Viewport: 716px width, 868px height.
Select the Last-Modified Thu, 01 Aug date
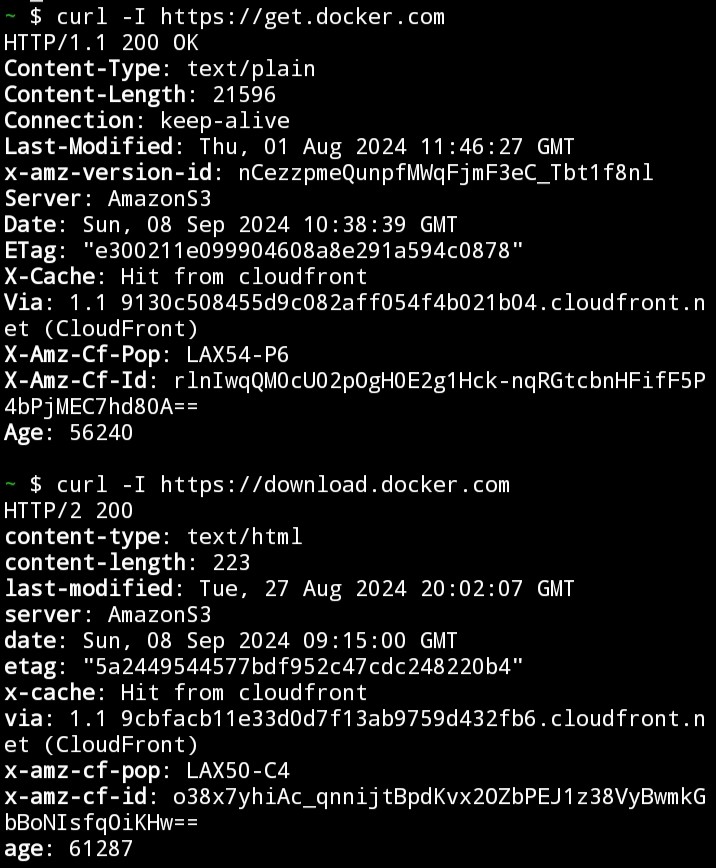click(387, 147)
